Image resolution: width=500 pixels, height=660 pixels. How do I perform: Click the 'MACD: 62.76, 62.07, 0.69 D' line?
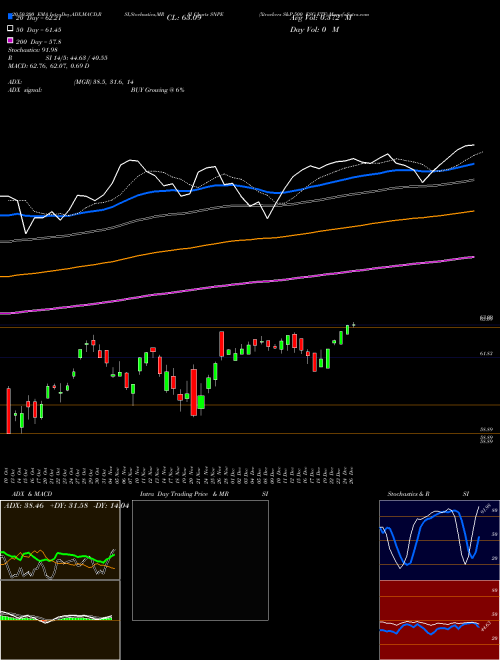(x=49, y=66)
